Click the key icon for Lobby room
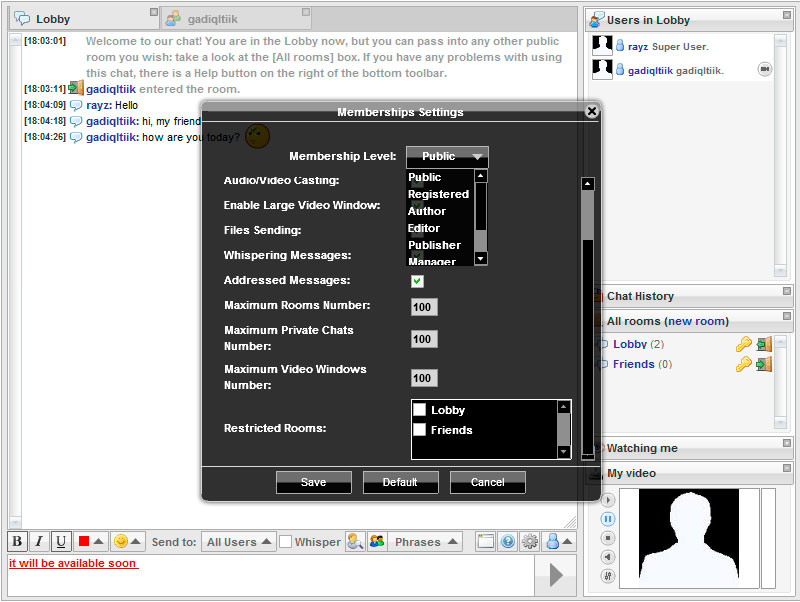Image resolution: width=800 pixels, height=602 pixels. (x=743, y=344)
